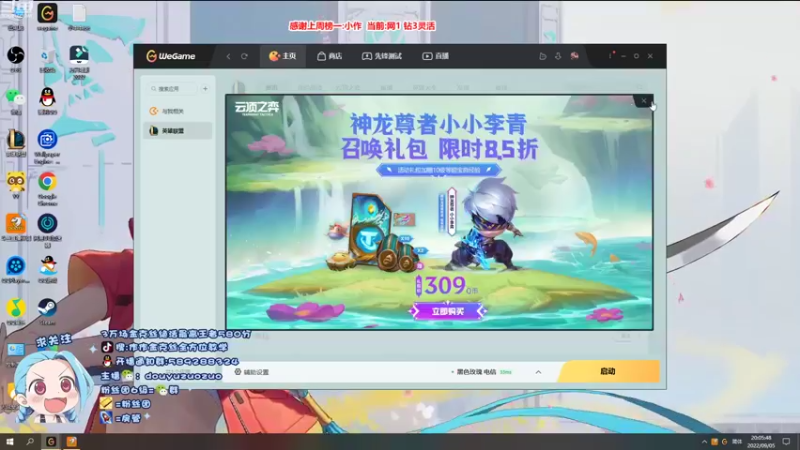Viewport: 800px width, 450px height.
Task: Switch to WeGame on the taskbar
Action: [51, 441]
